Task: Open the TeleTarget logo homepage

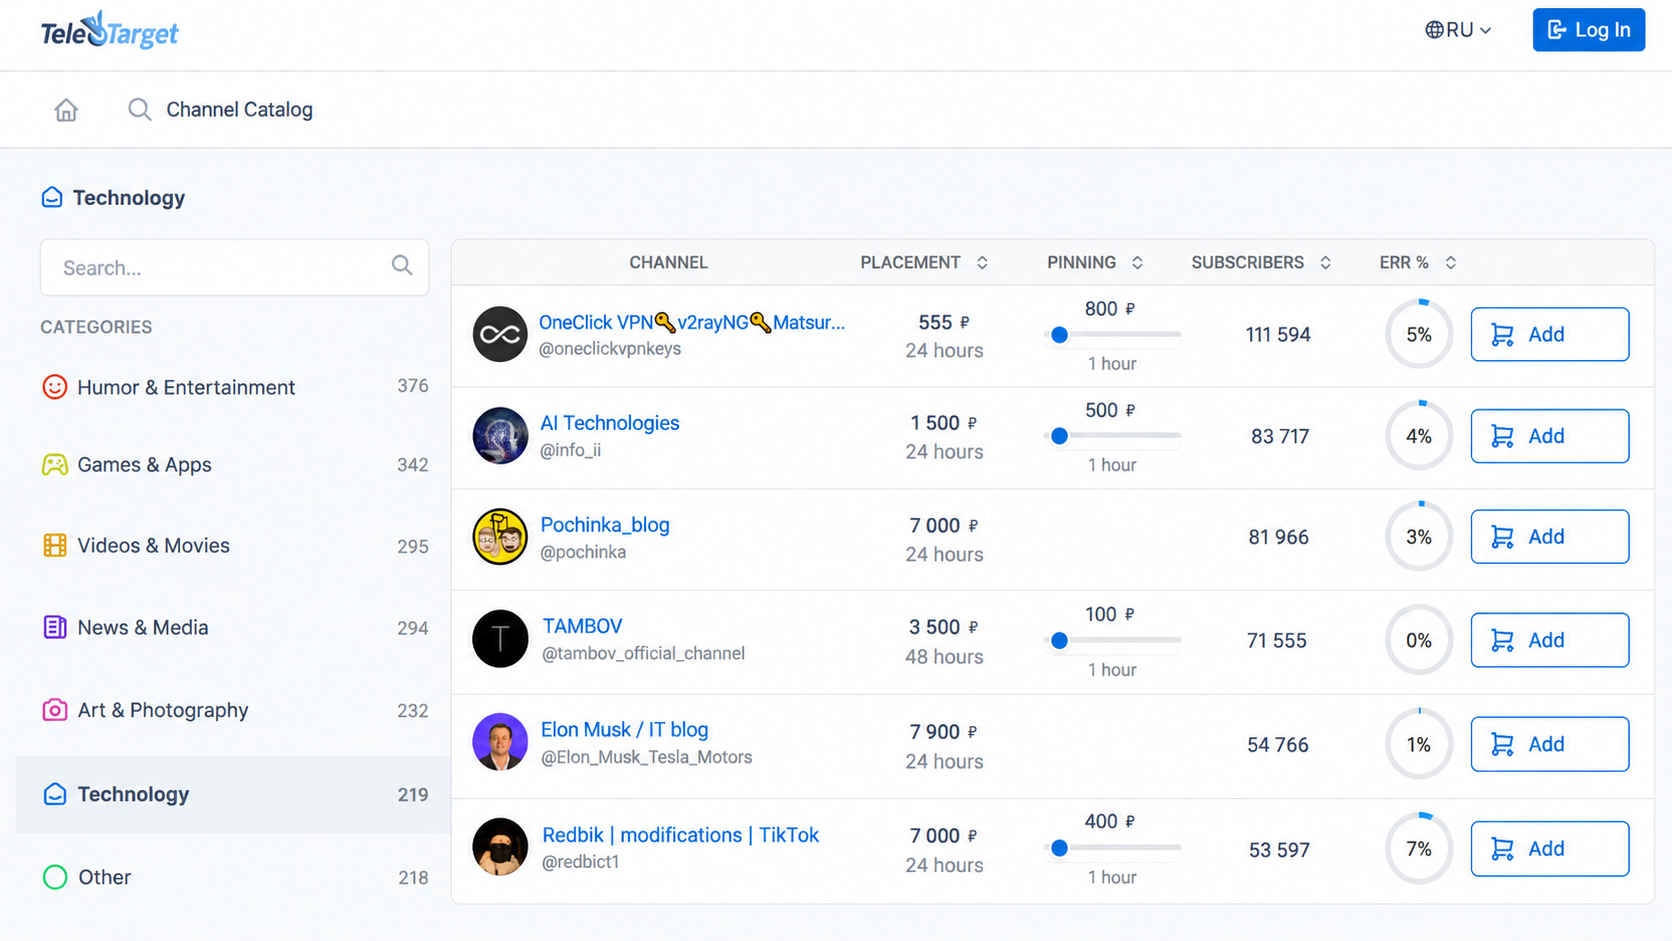Action: [x=109, y=31]
